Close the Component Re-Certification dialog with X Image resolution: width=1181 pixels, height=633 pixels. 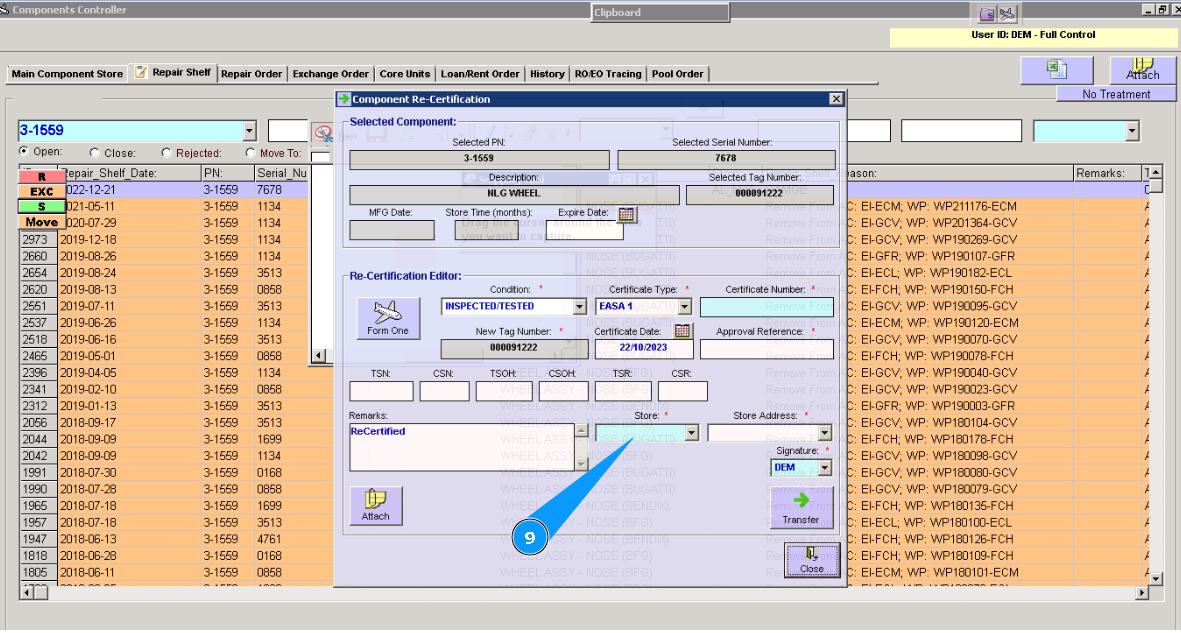tap(836, 99)
